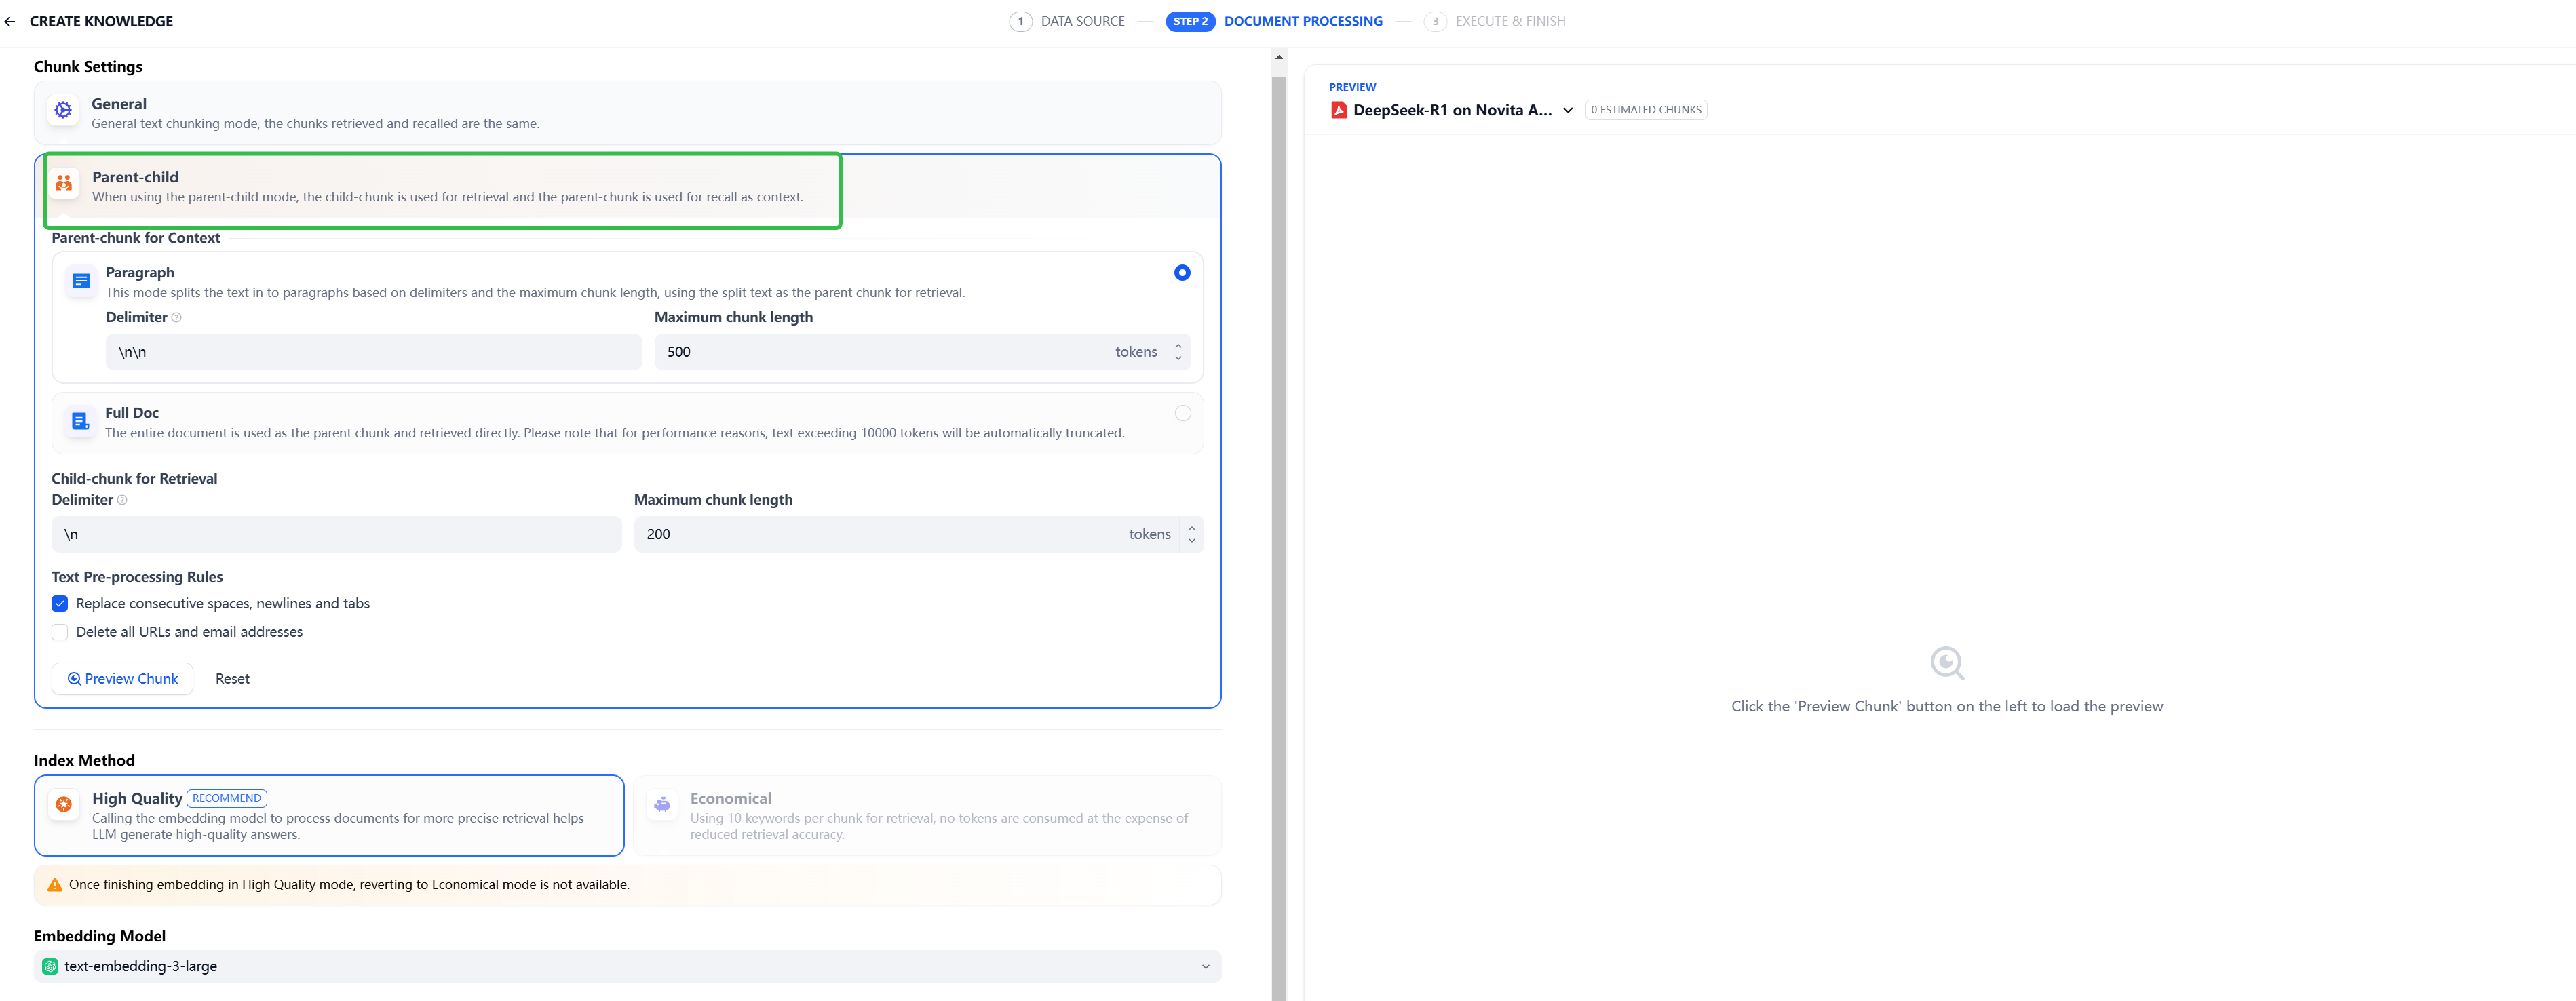The height and width of the screenshot is (1001, 2576).
Task: Click the Parent-child mode icon
Action: pyautogui.click(x=64, y=183)
